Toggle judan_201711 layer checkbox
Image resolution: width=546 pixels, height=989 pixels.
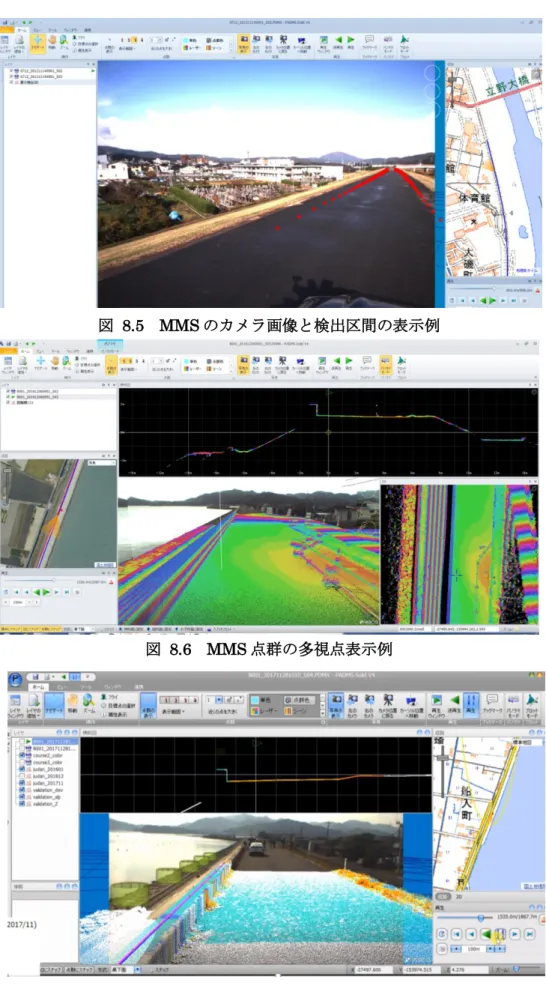pyautogui.click(x=21, y=783)
